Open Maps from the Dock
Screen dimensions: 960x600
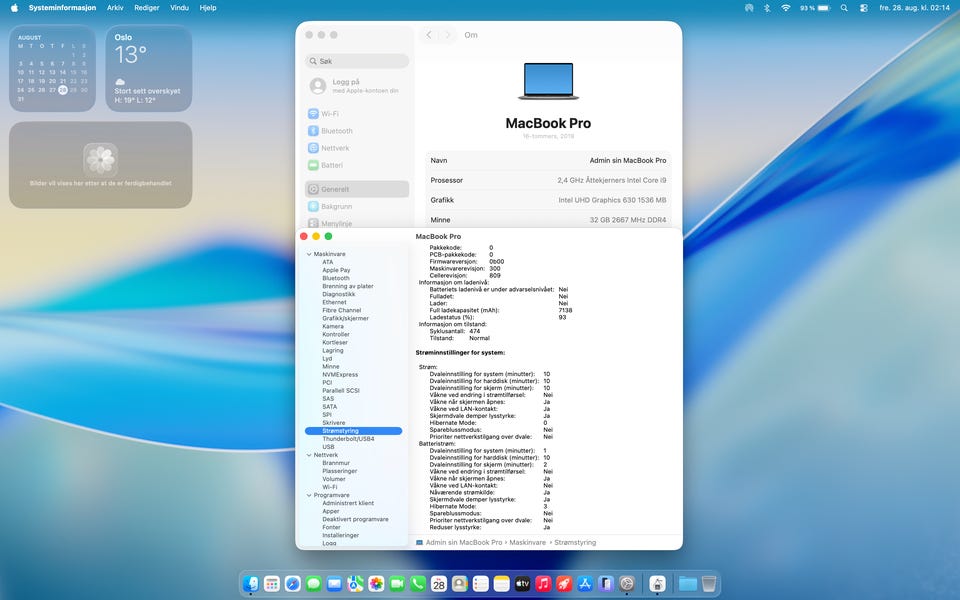tap(355, 584)
